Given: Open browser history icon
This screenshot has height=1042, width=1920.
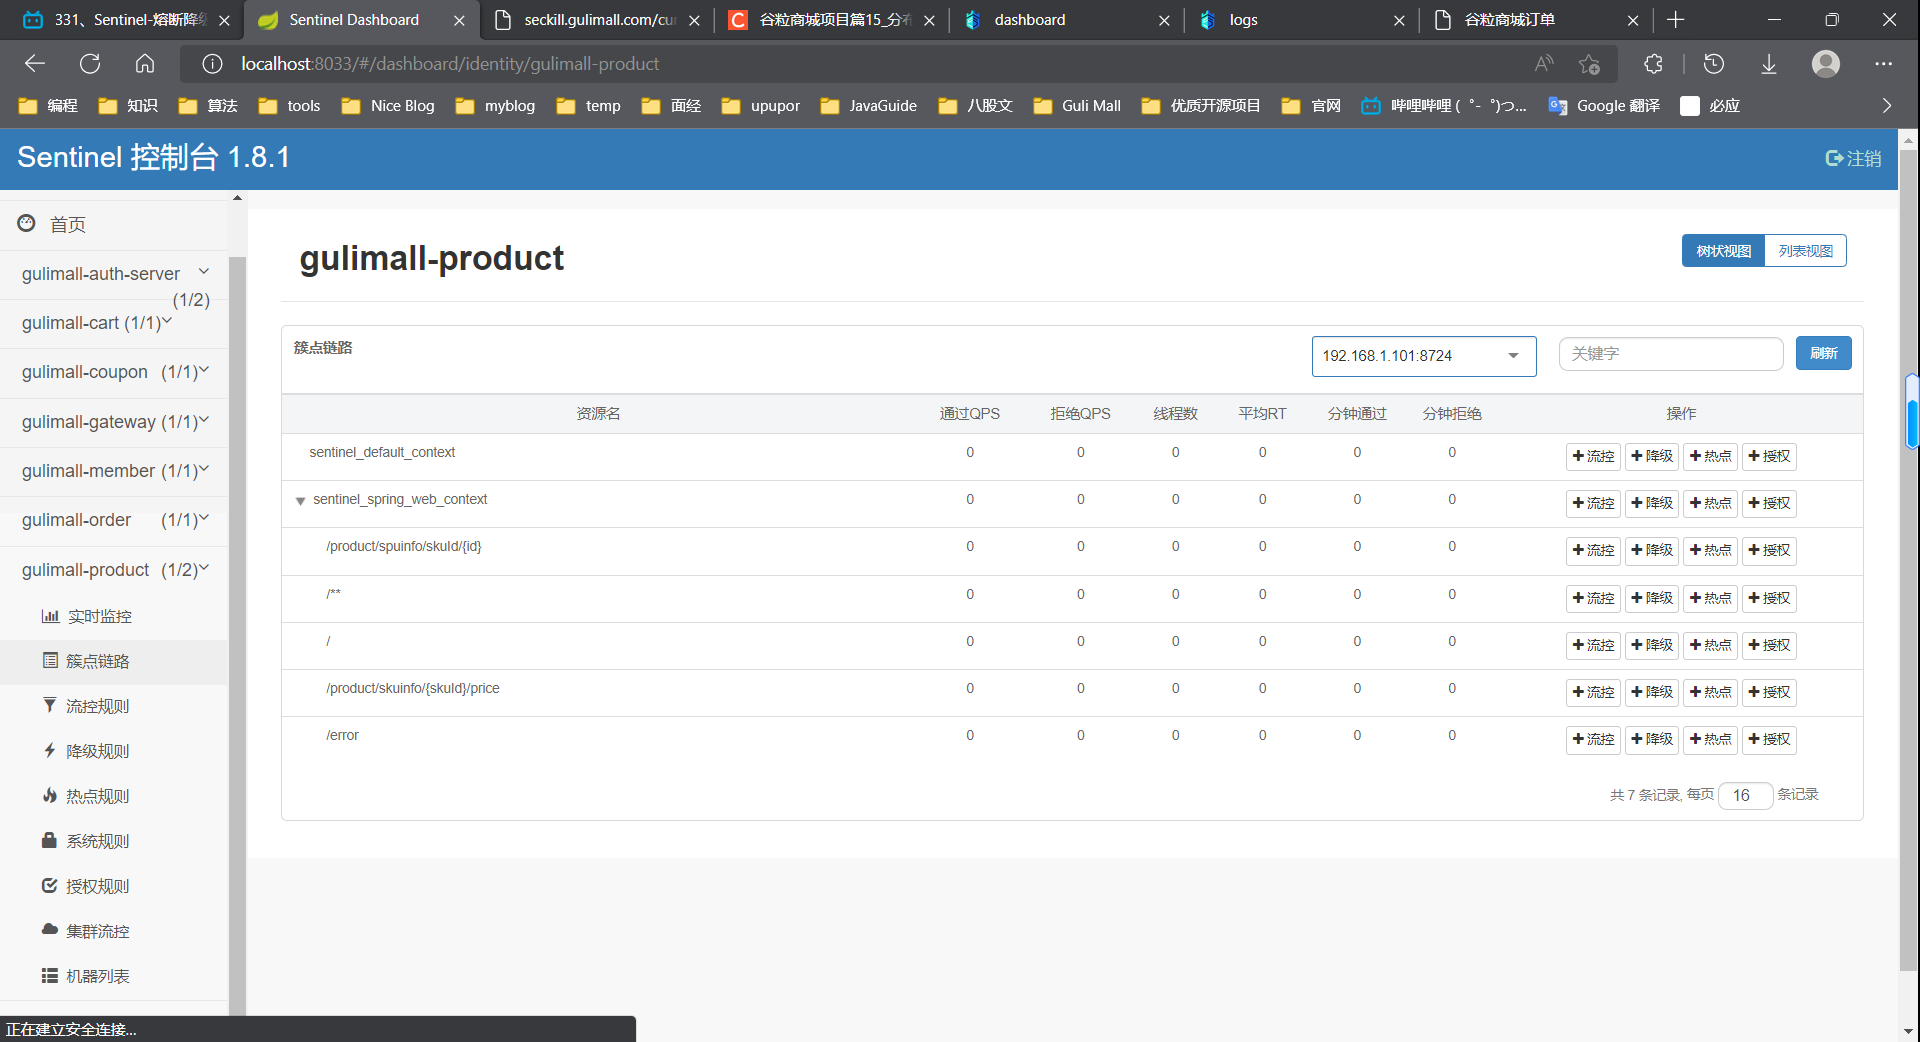Looking at the screenshot, I should point(1713,64).
